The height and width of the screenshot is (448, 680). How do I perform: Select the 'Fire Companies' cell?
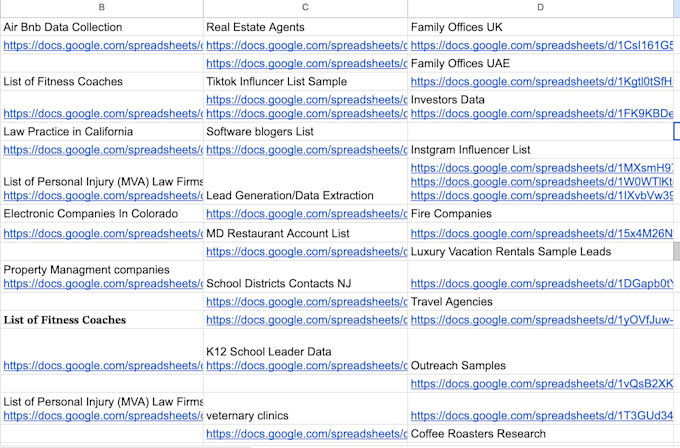[540, 213]
